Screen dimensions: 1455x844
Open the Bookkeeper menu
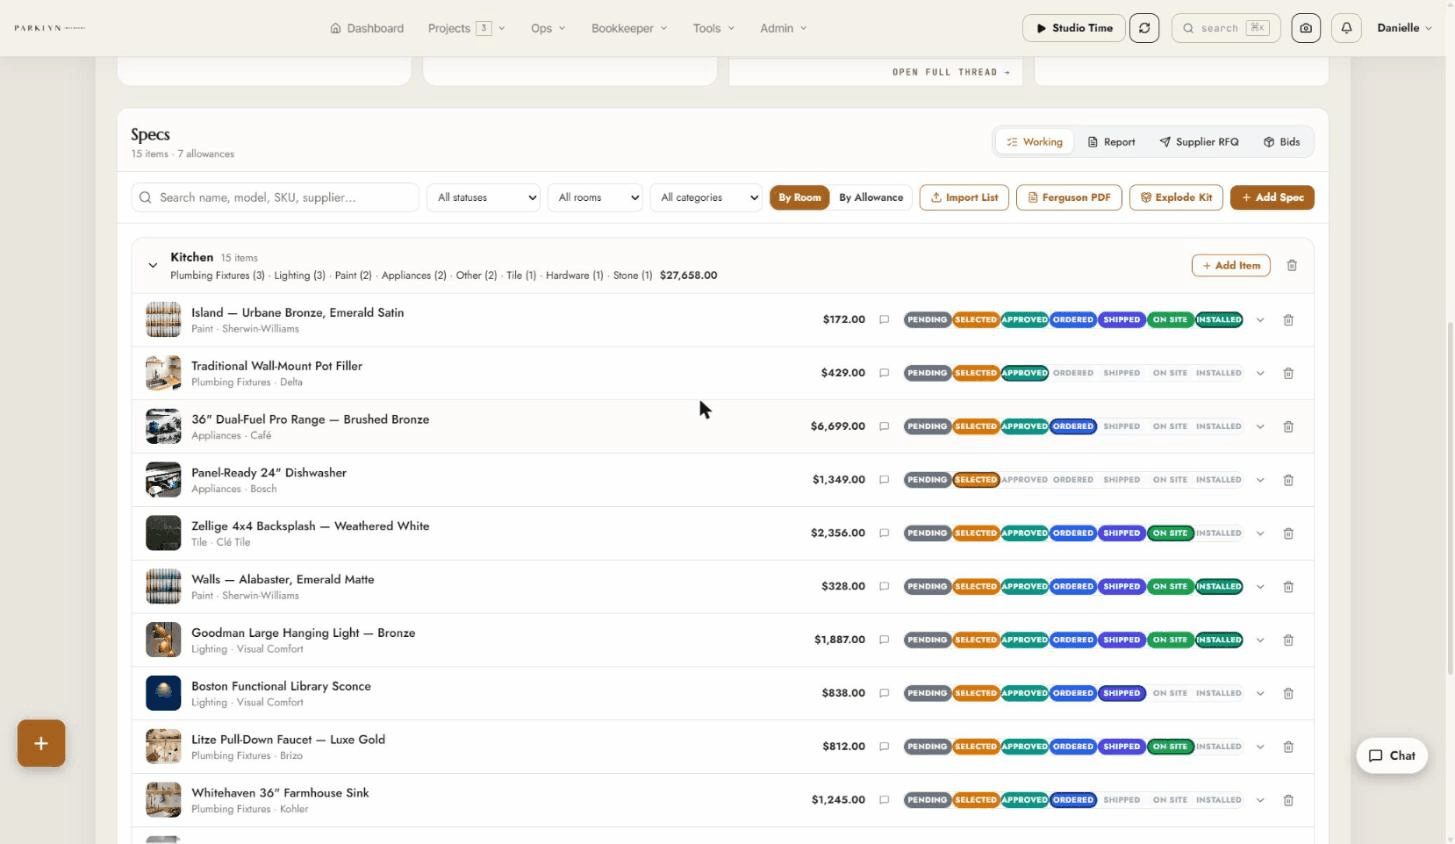point(629,28)
